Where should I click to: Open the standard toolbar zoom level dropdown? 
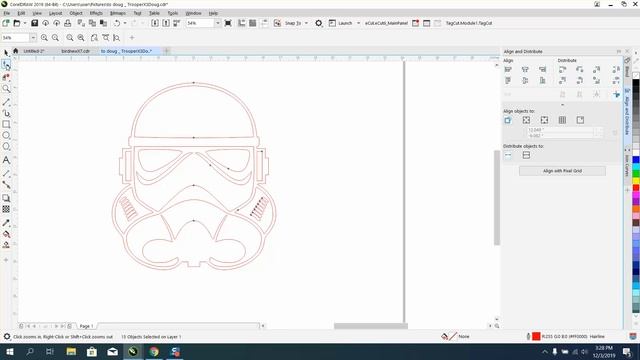coord(218,23)
